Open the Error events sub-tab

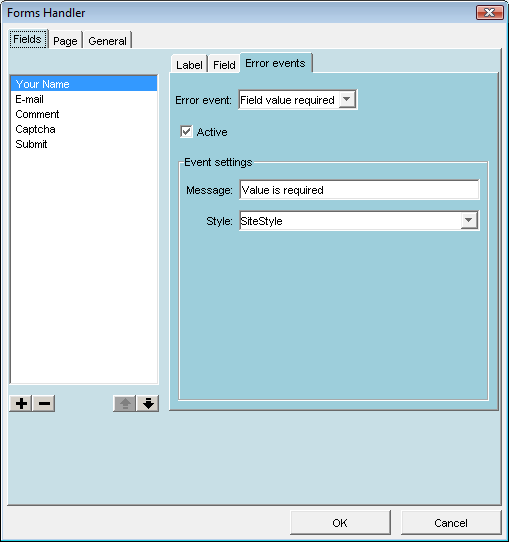point(275,63)
